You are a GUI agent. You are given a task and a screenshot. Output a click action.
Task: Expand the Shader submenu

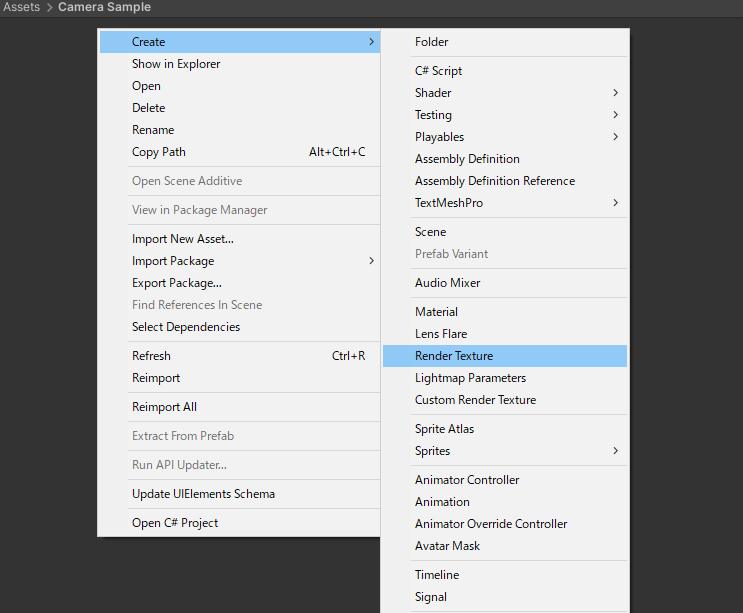(x=505, y=93)
